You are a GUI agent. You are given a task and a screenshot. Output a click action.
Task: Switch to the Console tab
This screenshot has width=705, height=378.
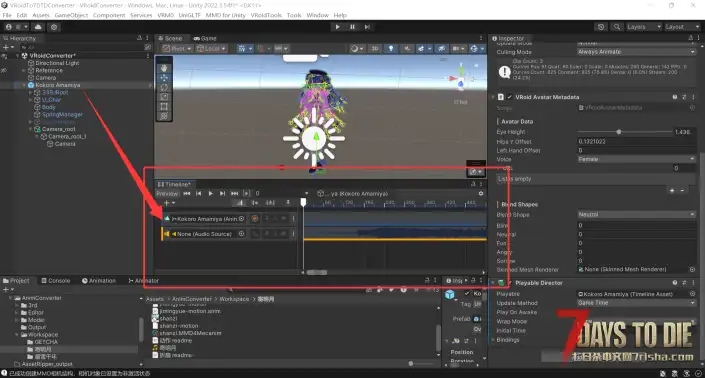56,280
